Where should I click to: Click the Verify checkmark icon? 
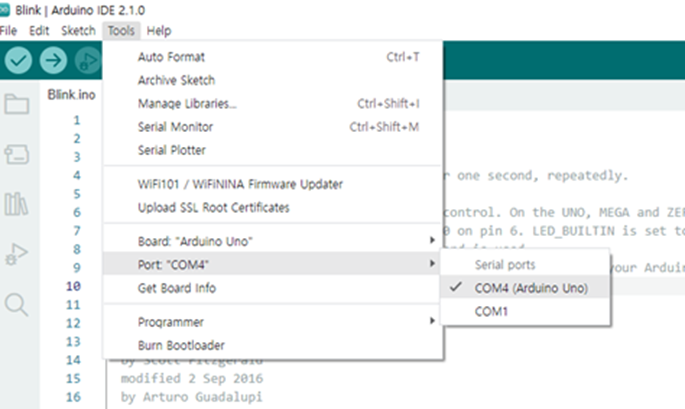[x=18, y=60]
